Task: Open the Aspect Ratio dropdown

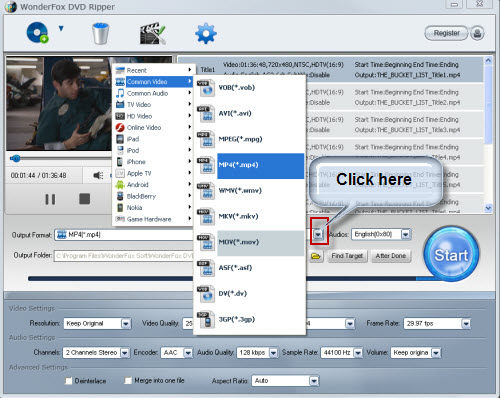Action: point(314,381)
